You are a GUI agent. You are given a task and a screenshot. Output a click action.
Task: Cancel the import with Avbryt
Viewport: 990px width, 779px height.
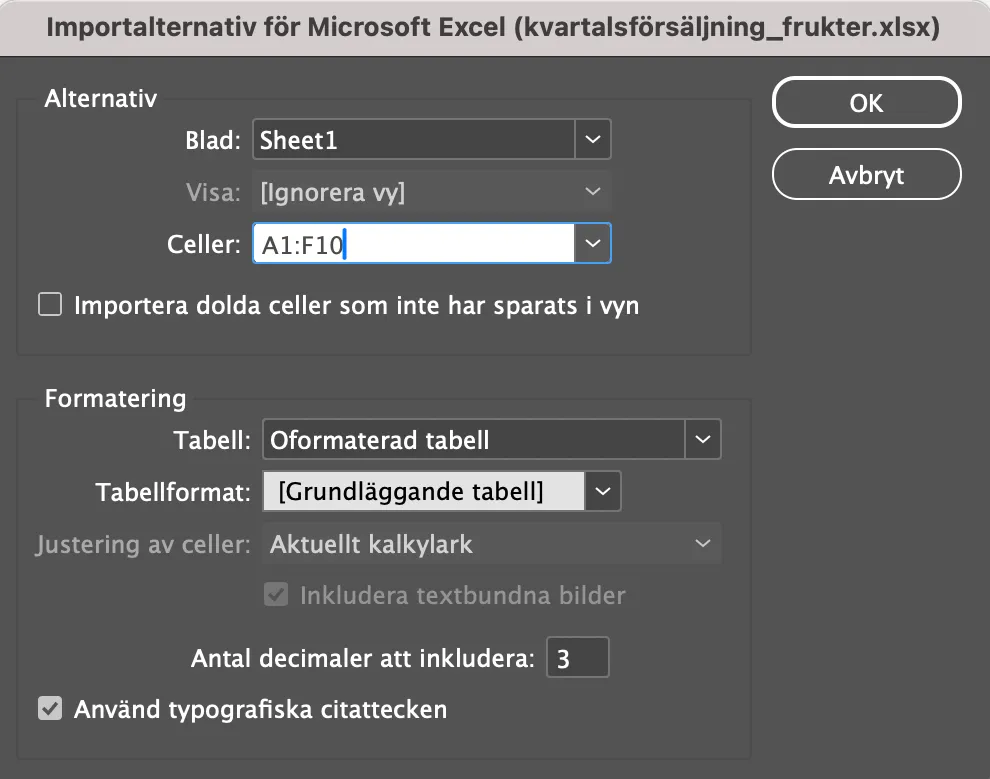click(866, 174)
